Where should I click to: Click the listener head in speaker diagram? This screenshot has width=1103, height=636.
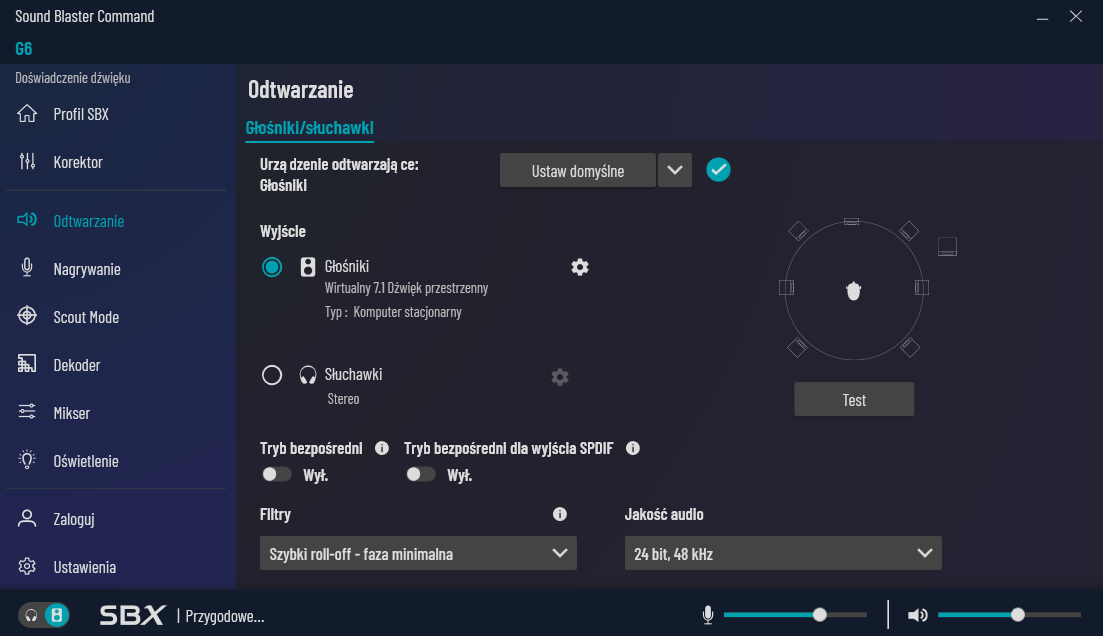853,291
